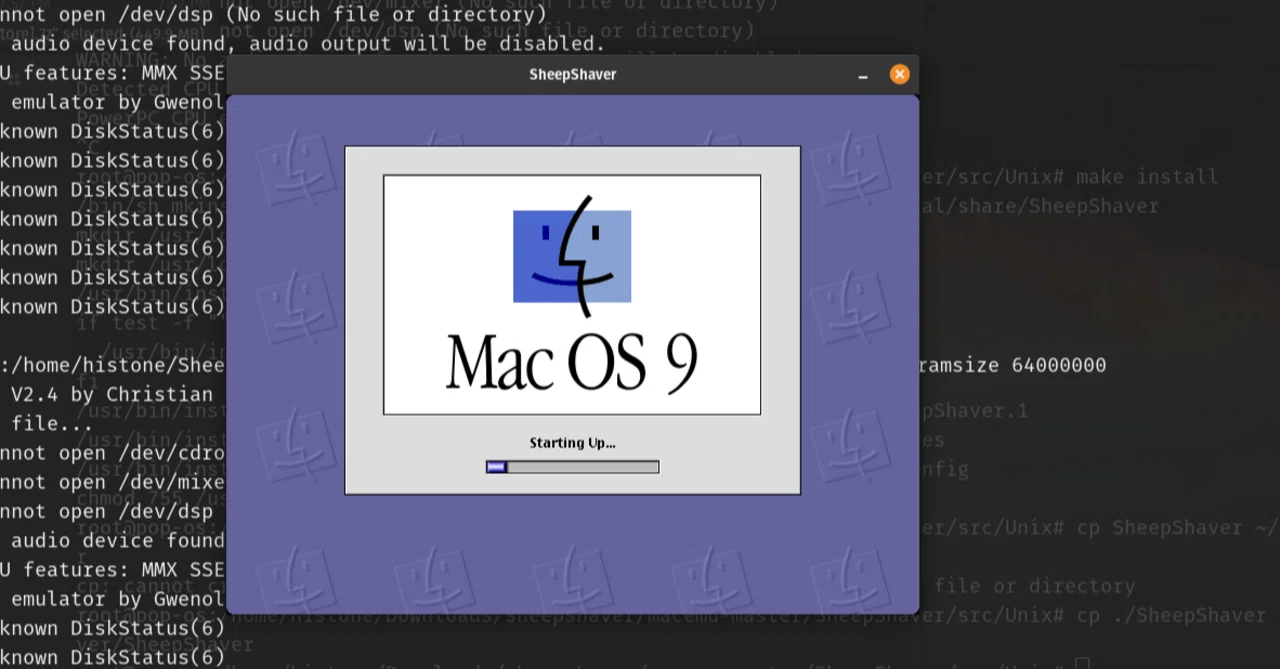This screenshot has width=1280, height=669.
Task: Click terminal text 'V2.4 by Christian'
Action: coord(112,395)
